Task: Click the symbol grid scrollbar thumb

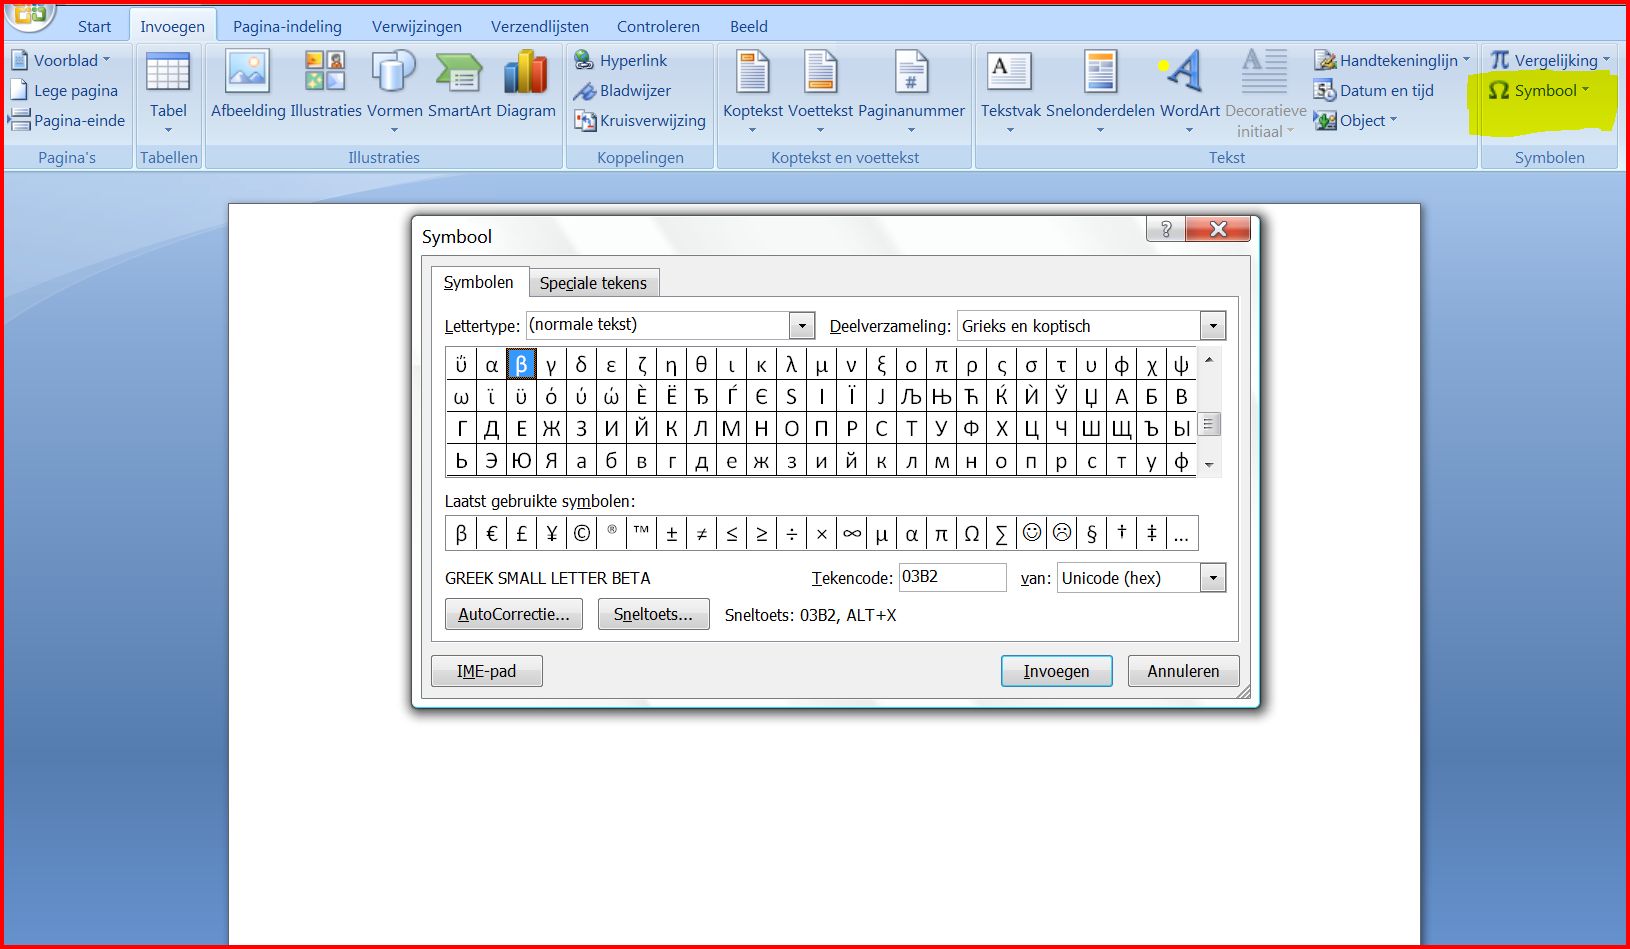Action: pos(1209,425)
